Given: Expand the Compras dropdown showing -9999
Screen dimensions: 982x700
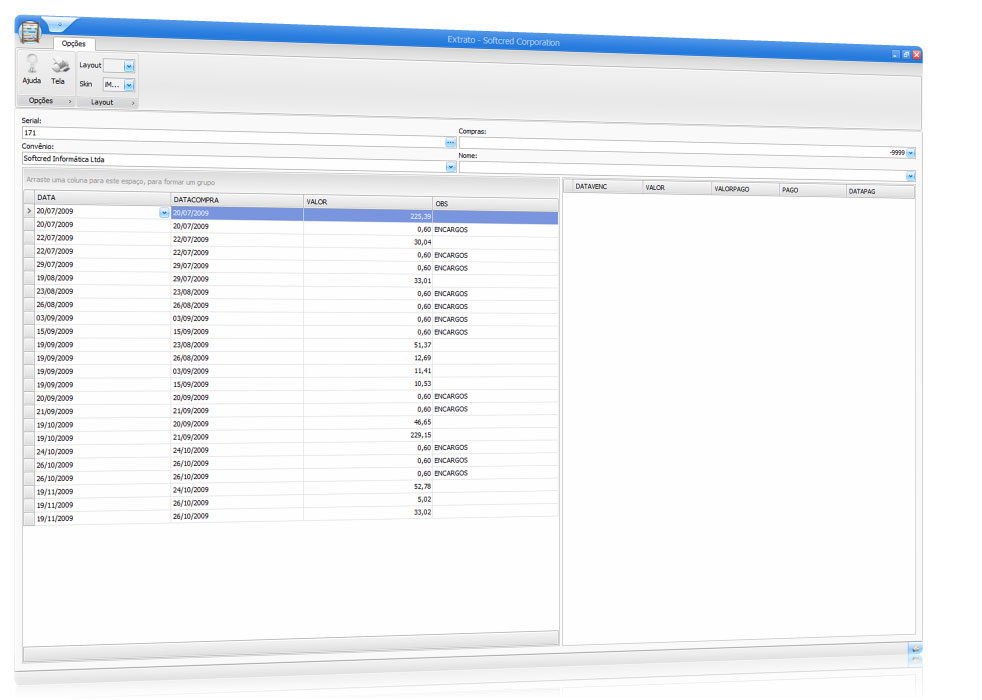Looking at the screenshot, I should [910, 153].
